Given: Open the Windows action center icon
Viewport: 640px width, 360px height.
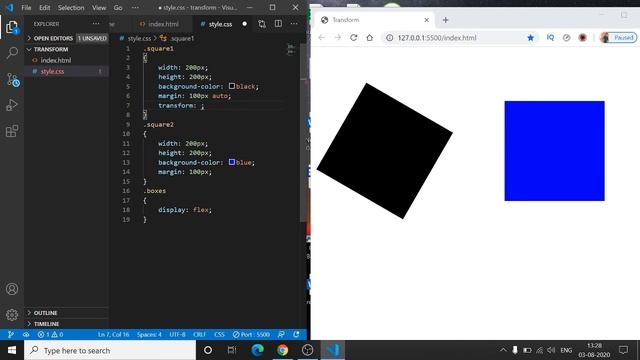Looking at the screenshot, I should (x=623, y=350).
